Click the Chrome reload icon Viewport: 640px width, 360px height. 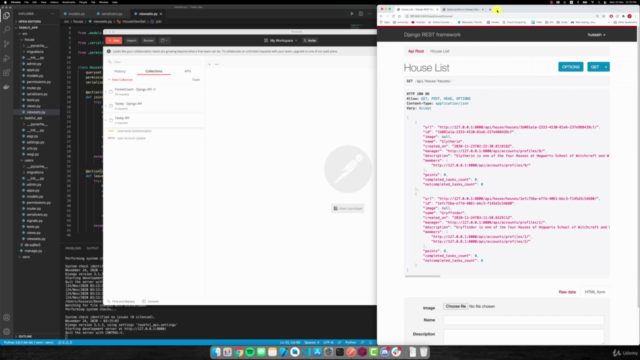tap(393, 16)
